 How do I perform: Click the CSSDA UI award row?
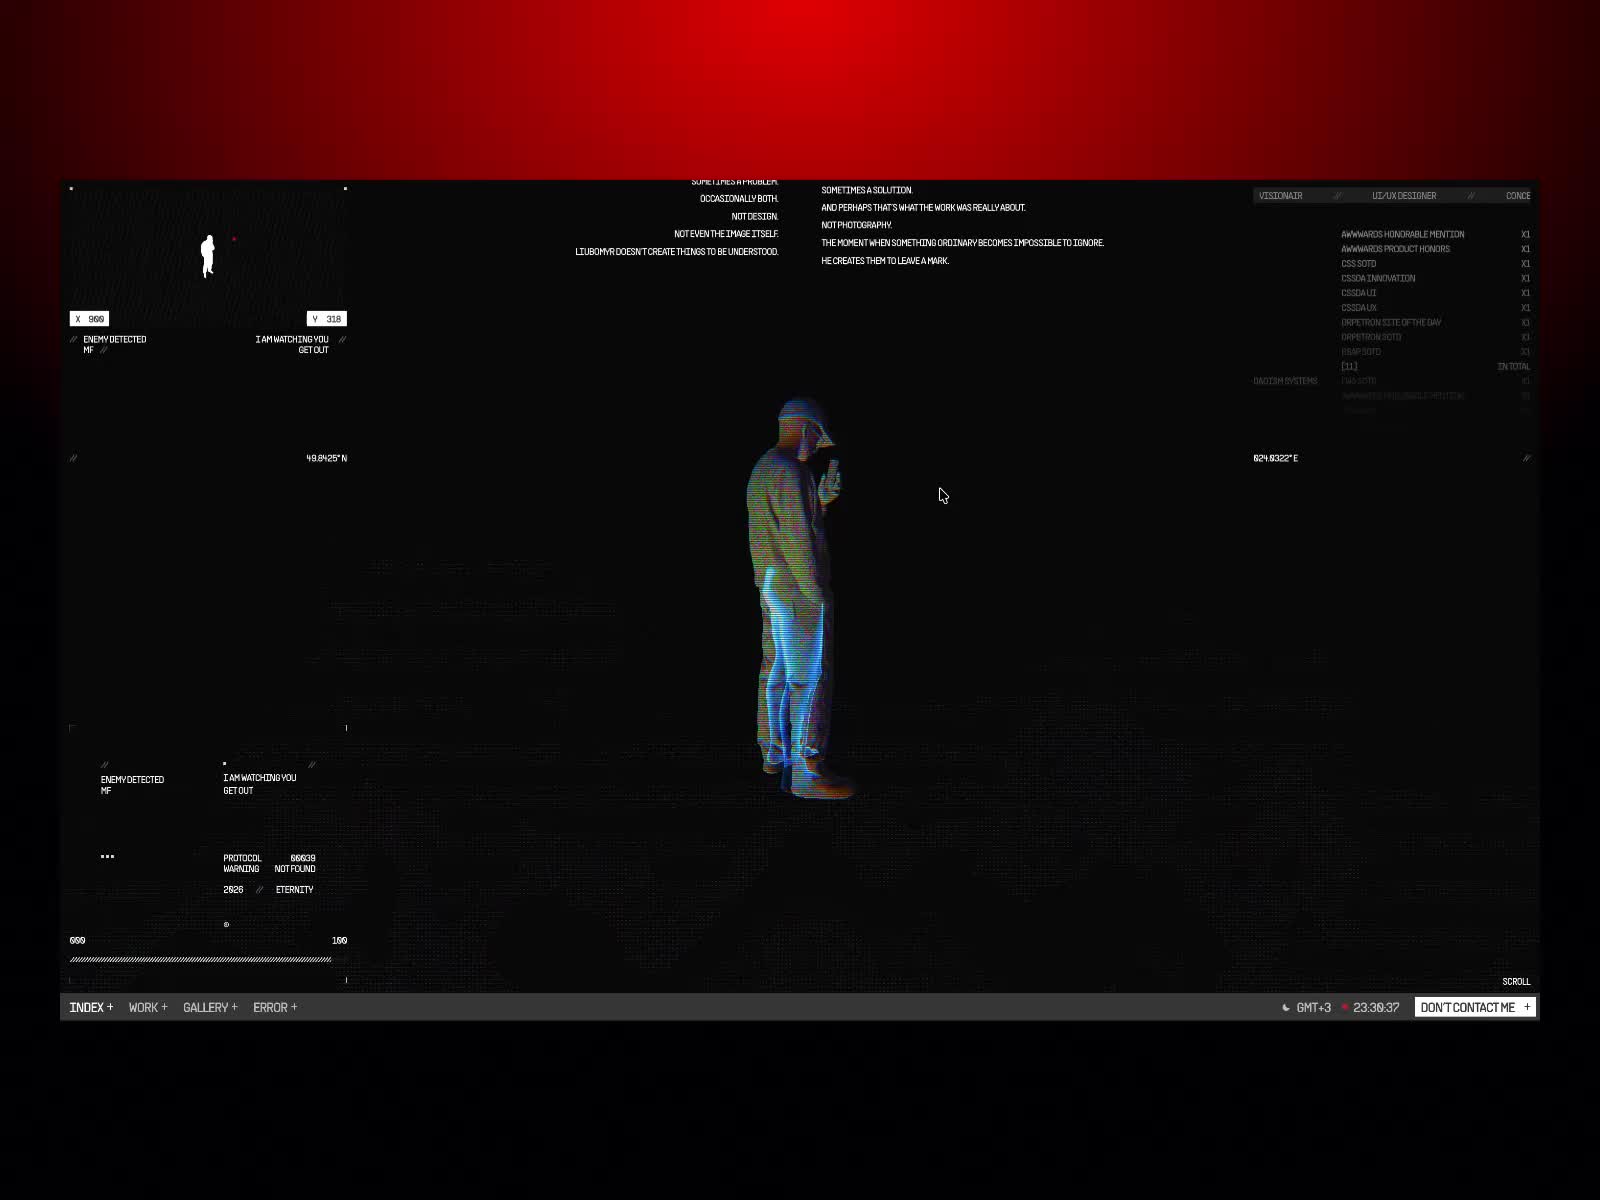coord(1435,293)
